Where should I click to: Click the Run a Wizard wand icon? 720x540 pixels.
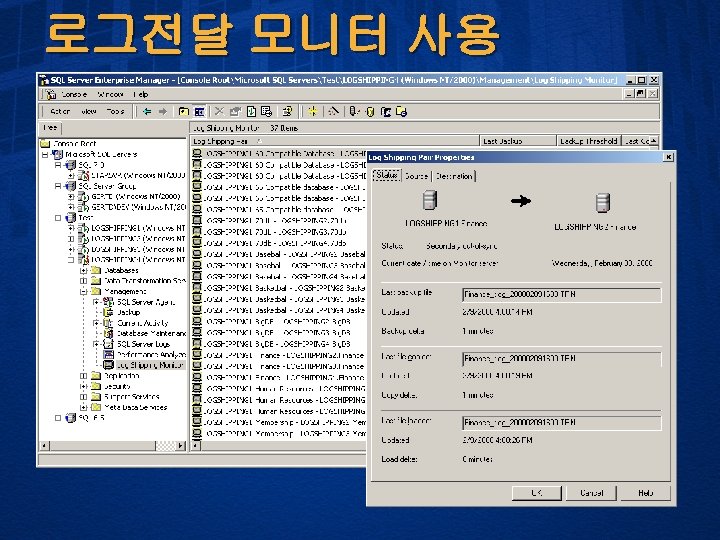334,111
